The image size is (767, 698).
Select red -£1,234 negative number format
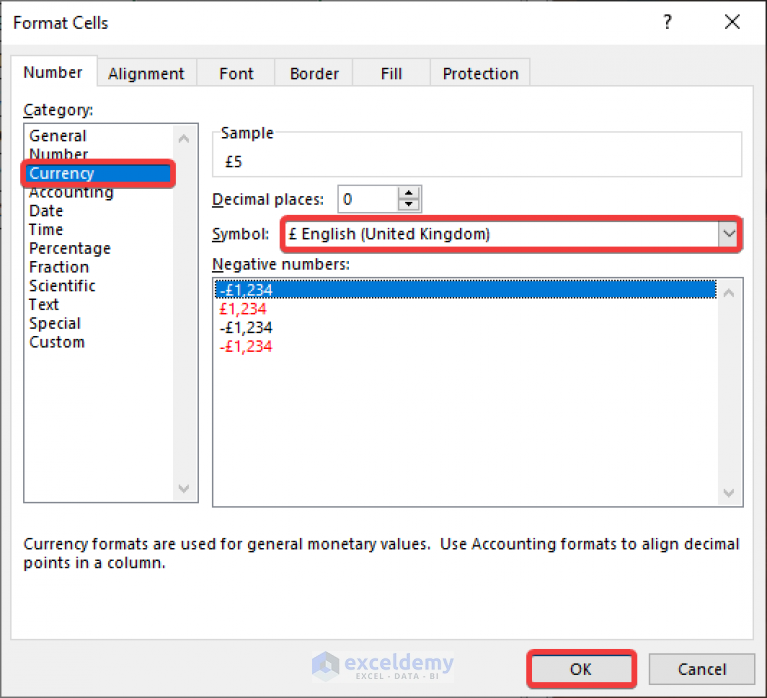pos(466,346)
